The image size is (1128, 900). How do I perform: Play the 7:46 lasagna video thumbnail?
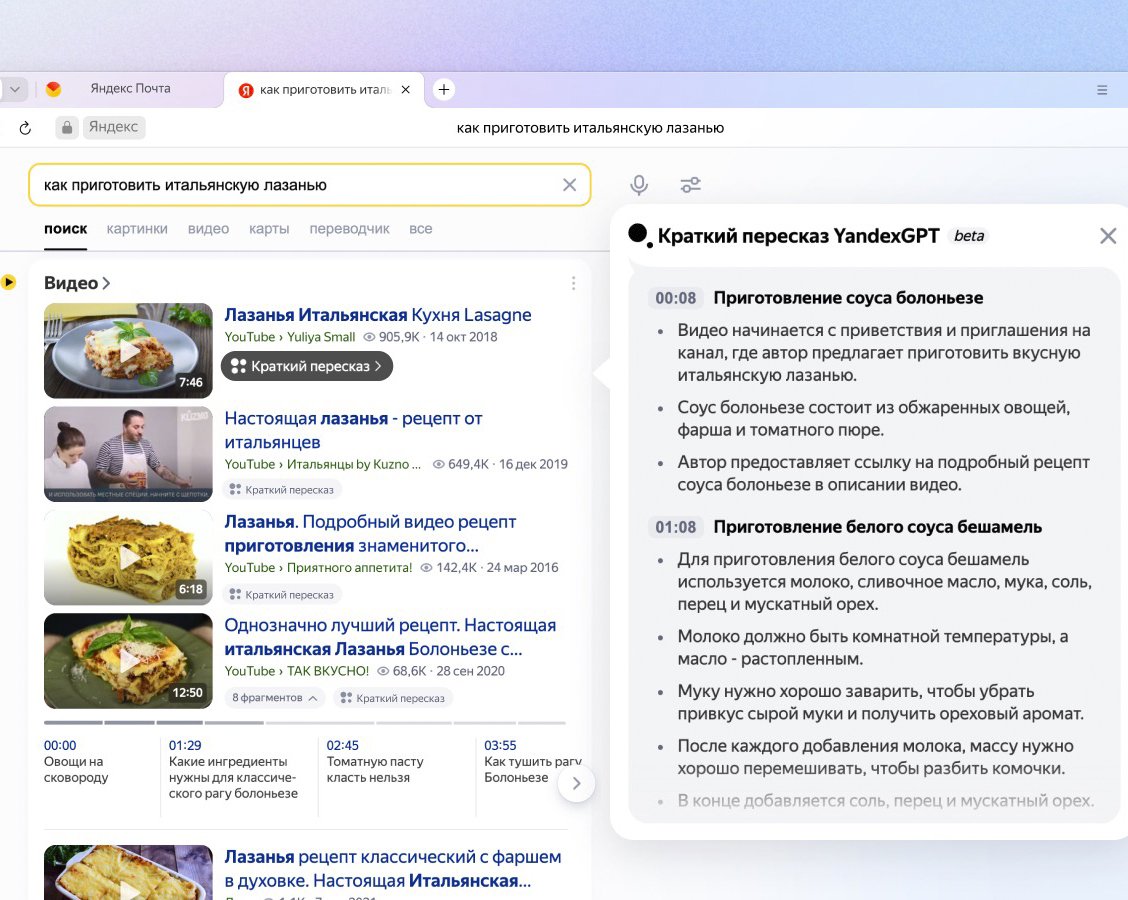[x=128, y=351]
